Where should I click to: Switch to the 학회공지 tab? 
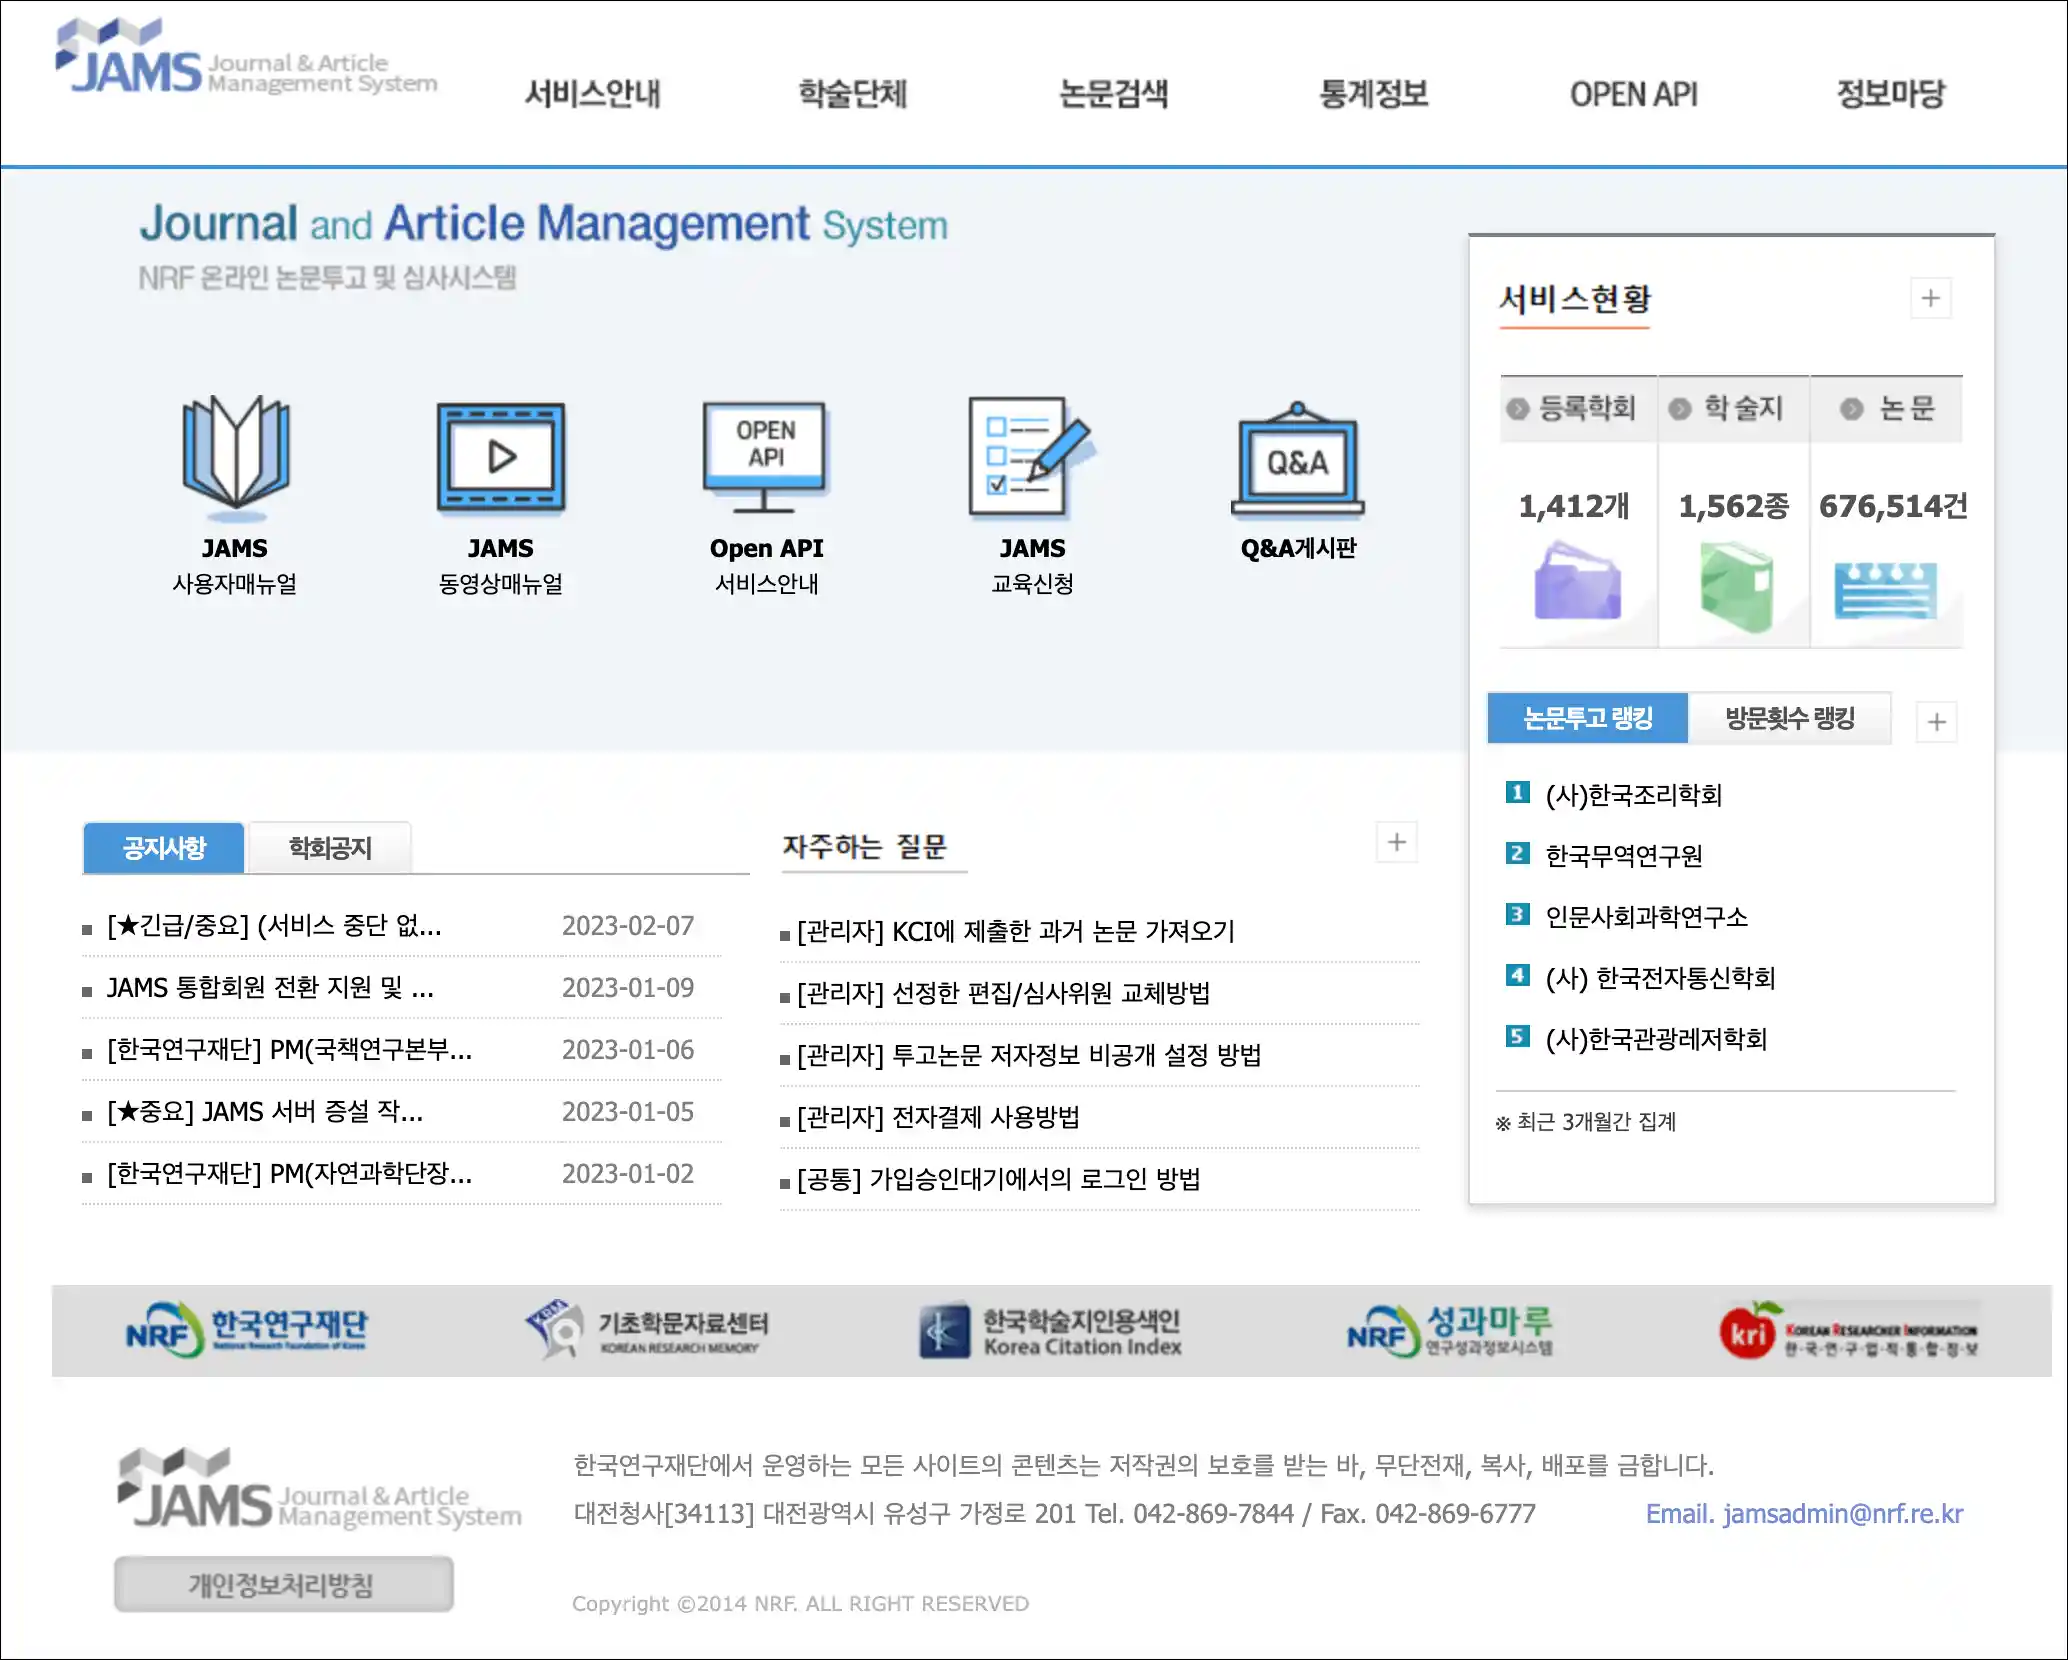pos(329,848)
